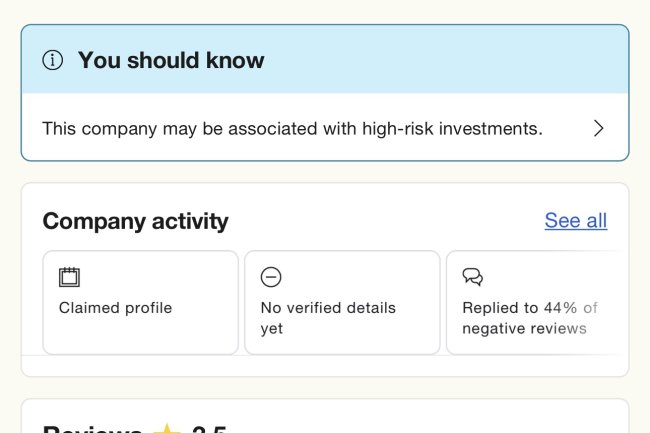
Task: Expand warning with the right chevron arrow
Action: 598,128
